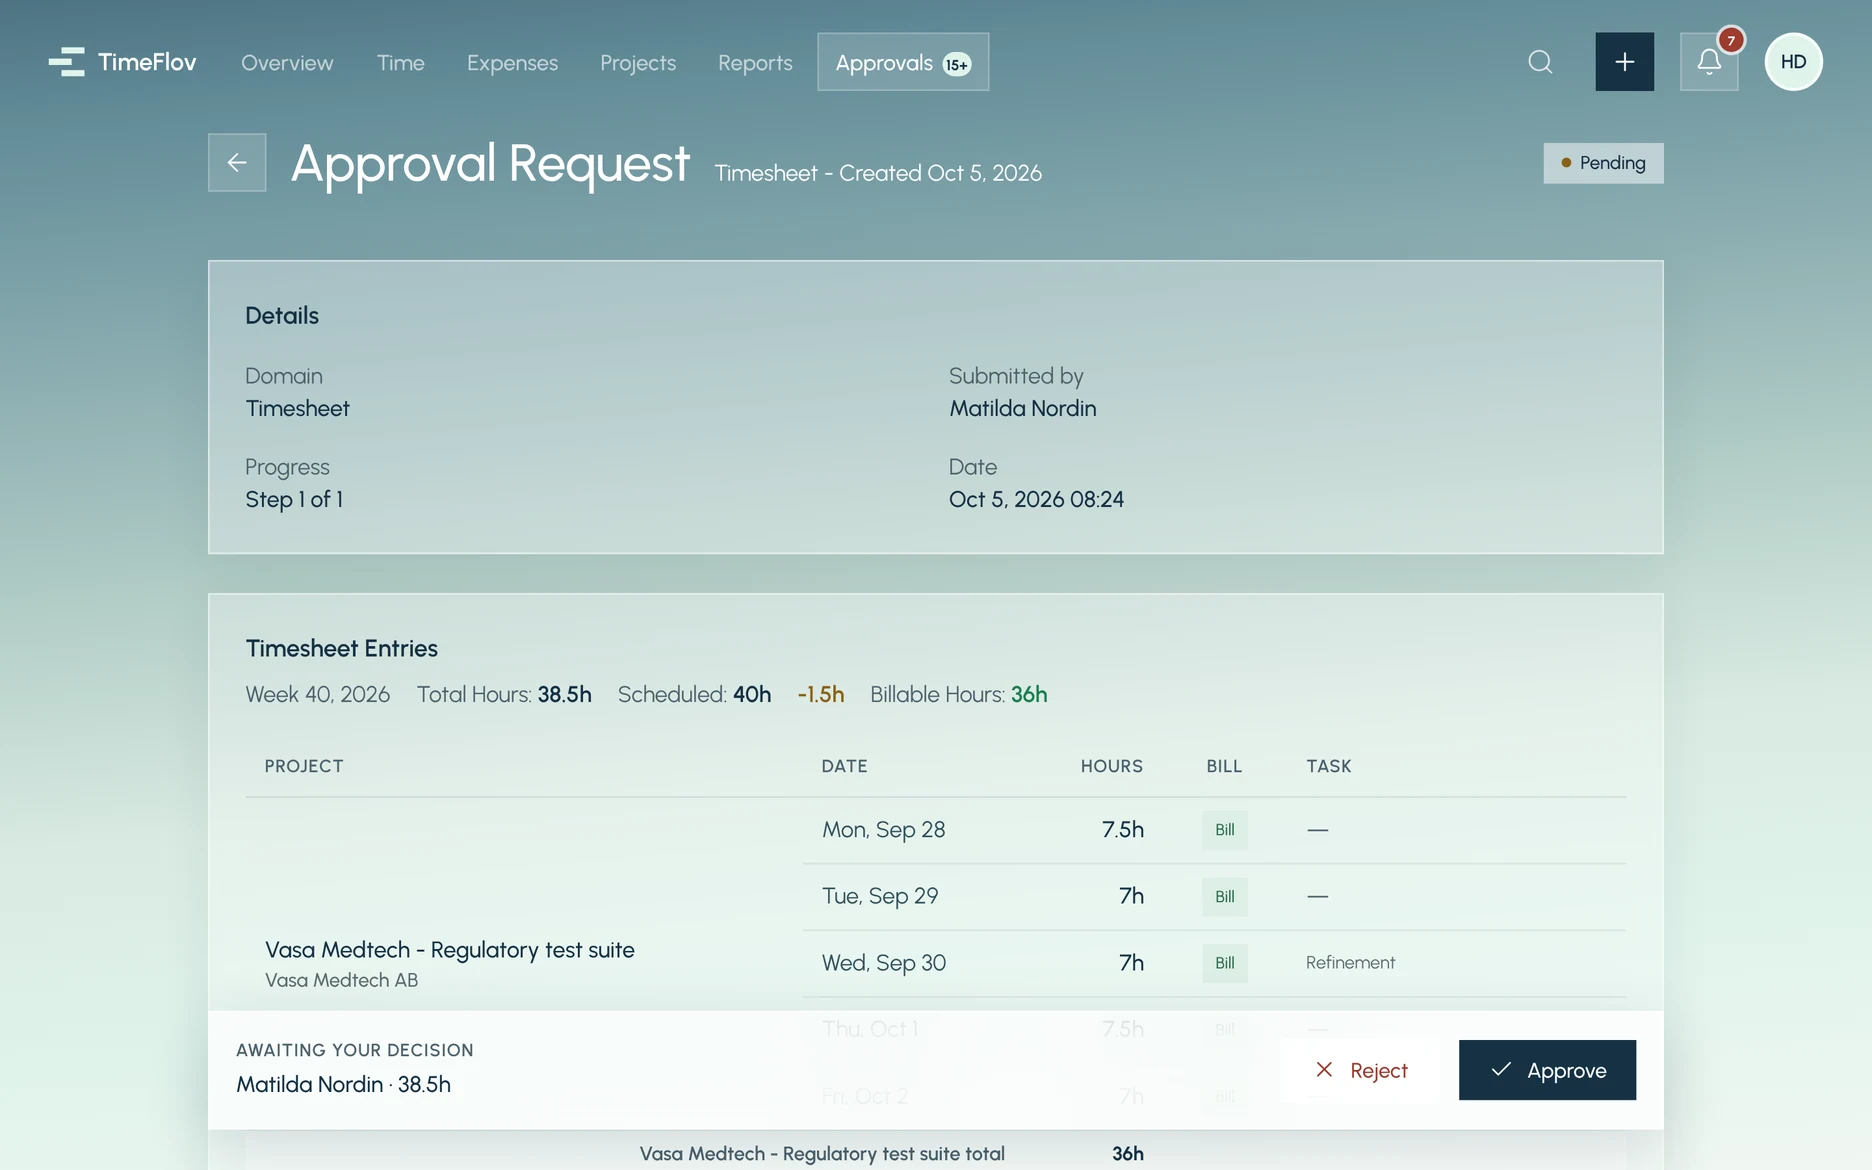Click the Tue, Sep 29 date cell
Image resolution: width=1872 pixels, height=1170 pixels.
(x=880, y=896)
